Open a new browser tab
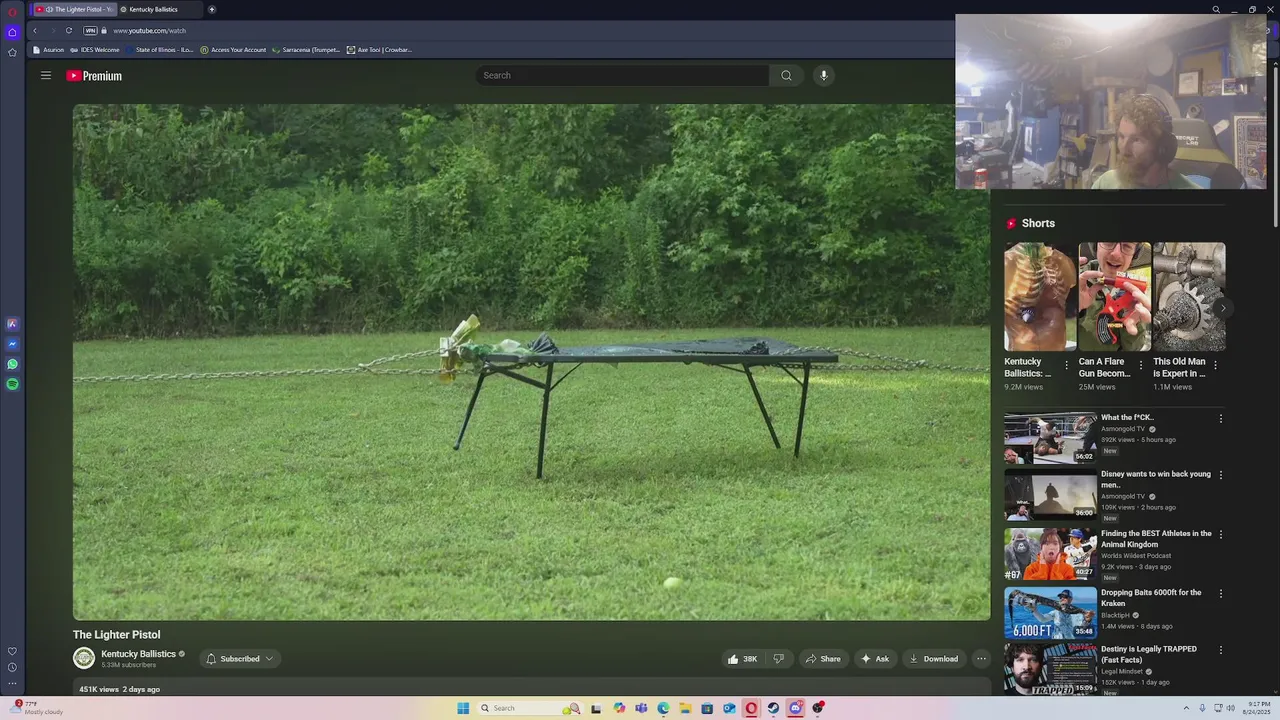The width and height of the screenshot is (1280, 720). [x=211, y=9]
